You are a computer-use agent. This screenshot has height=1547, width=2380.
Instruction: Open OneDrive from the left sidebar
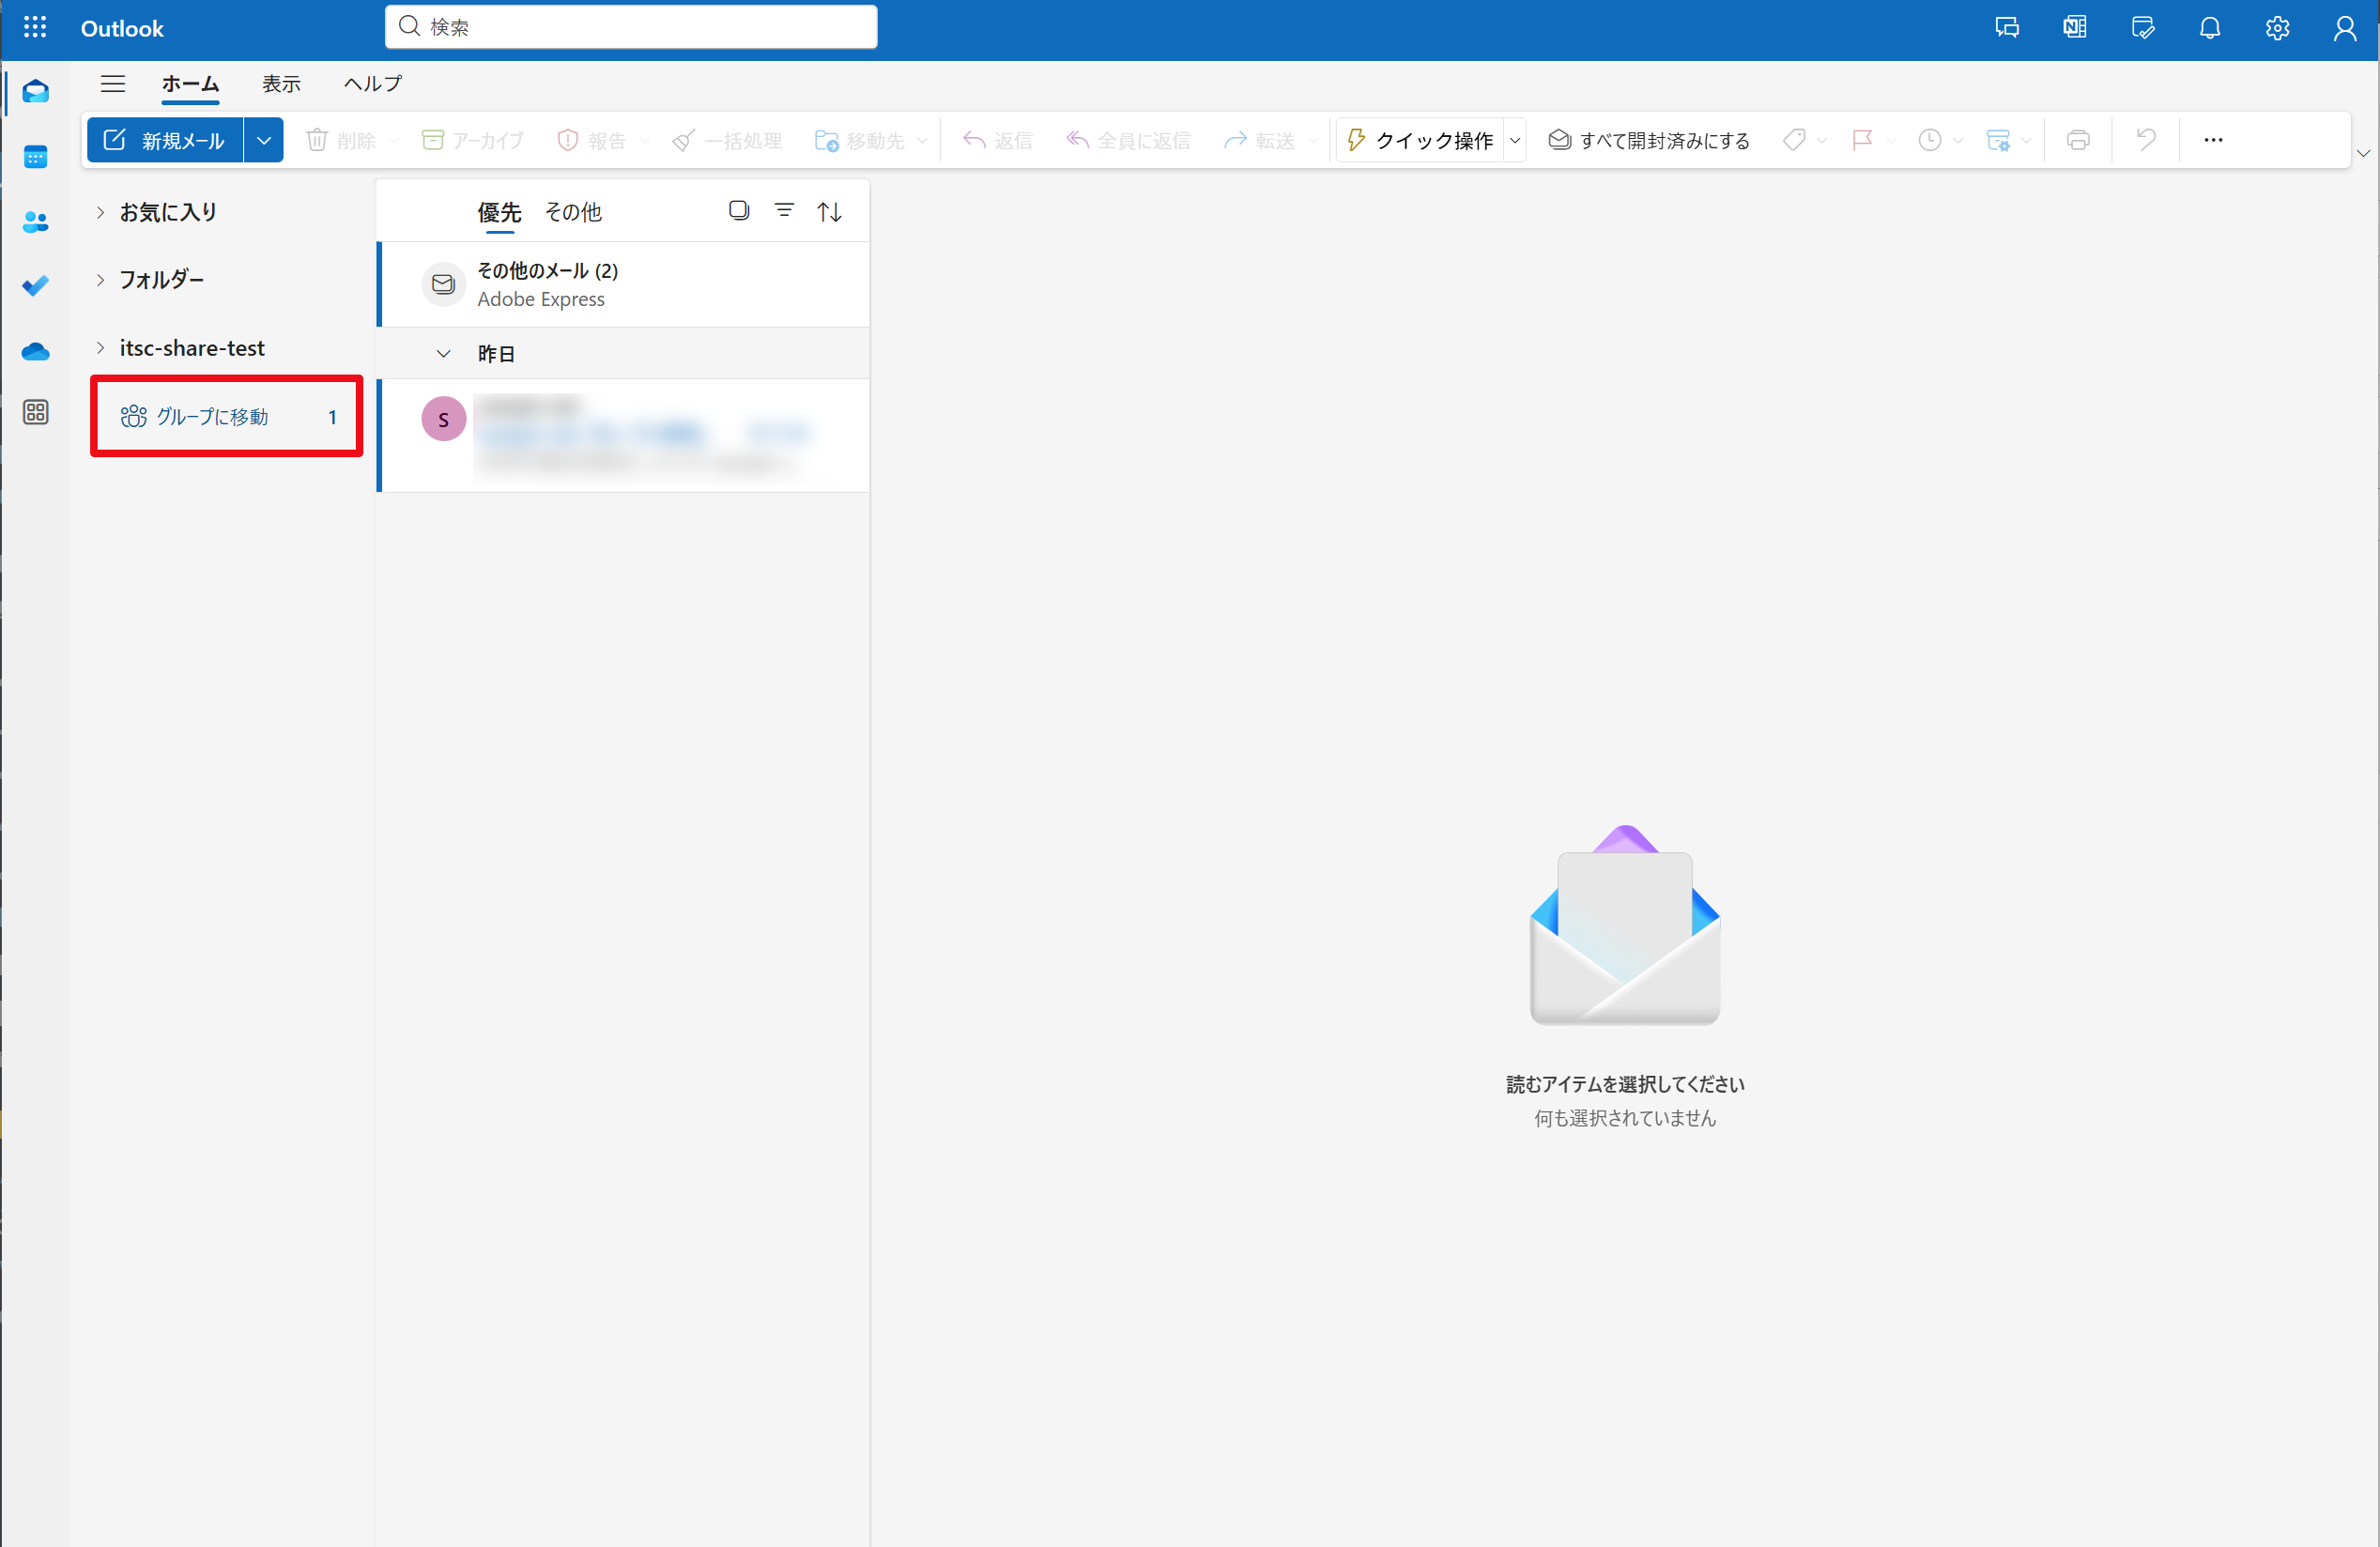35,351
